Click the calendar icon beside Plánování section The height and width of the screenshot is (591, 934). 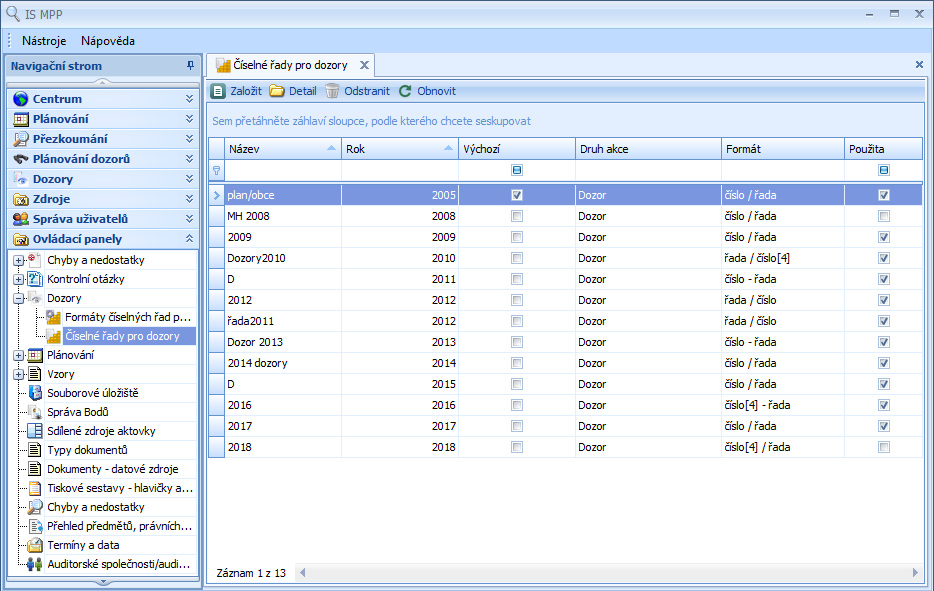pyautogui.click(x=21, y=119)
